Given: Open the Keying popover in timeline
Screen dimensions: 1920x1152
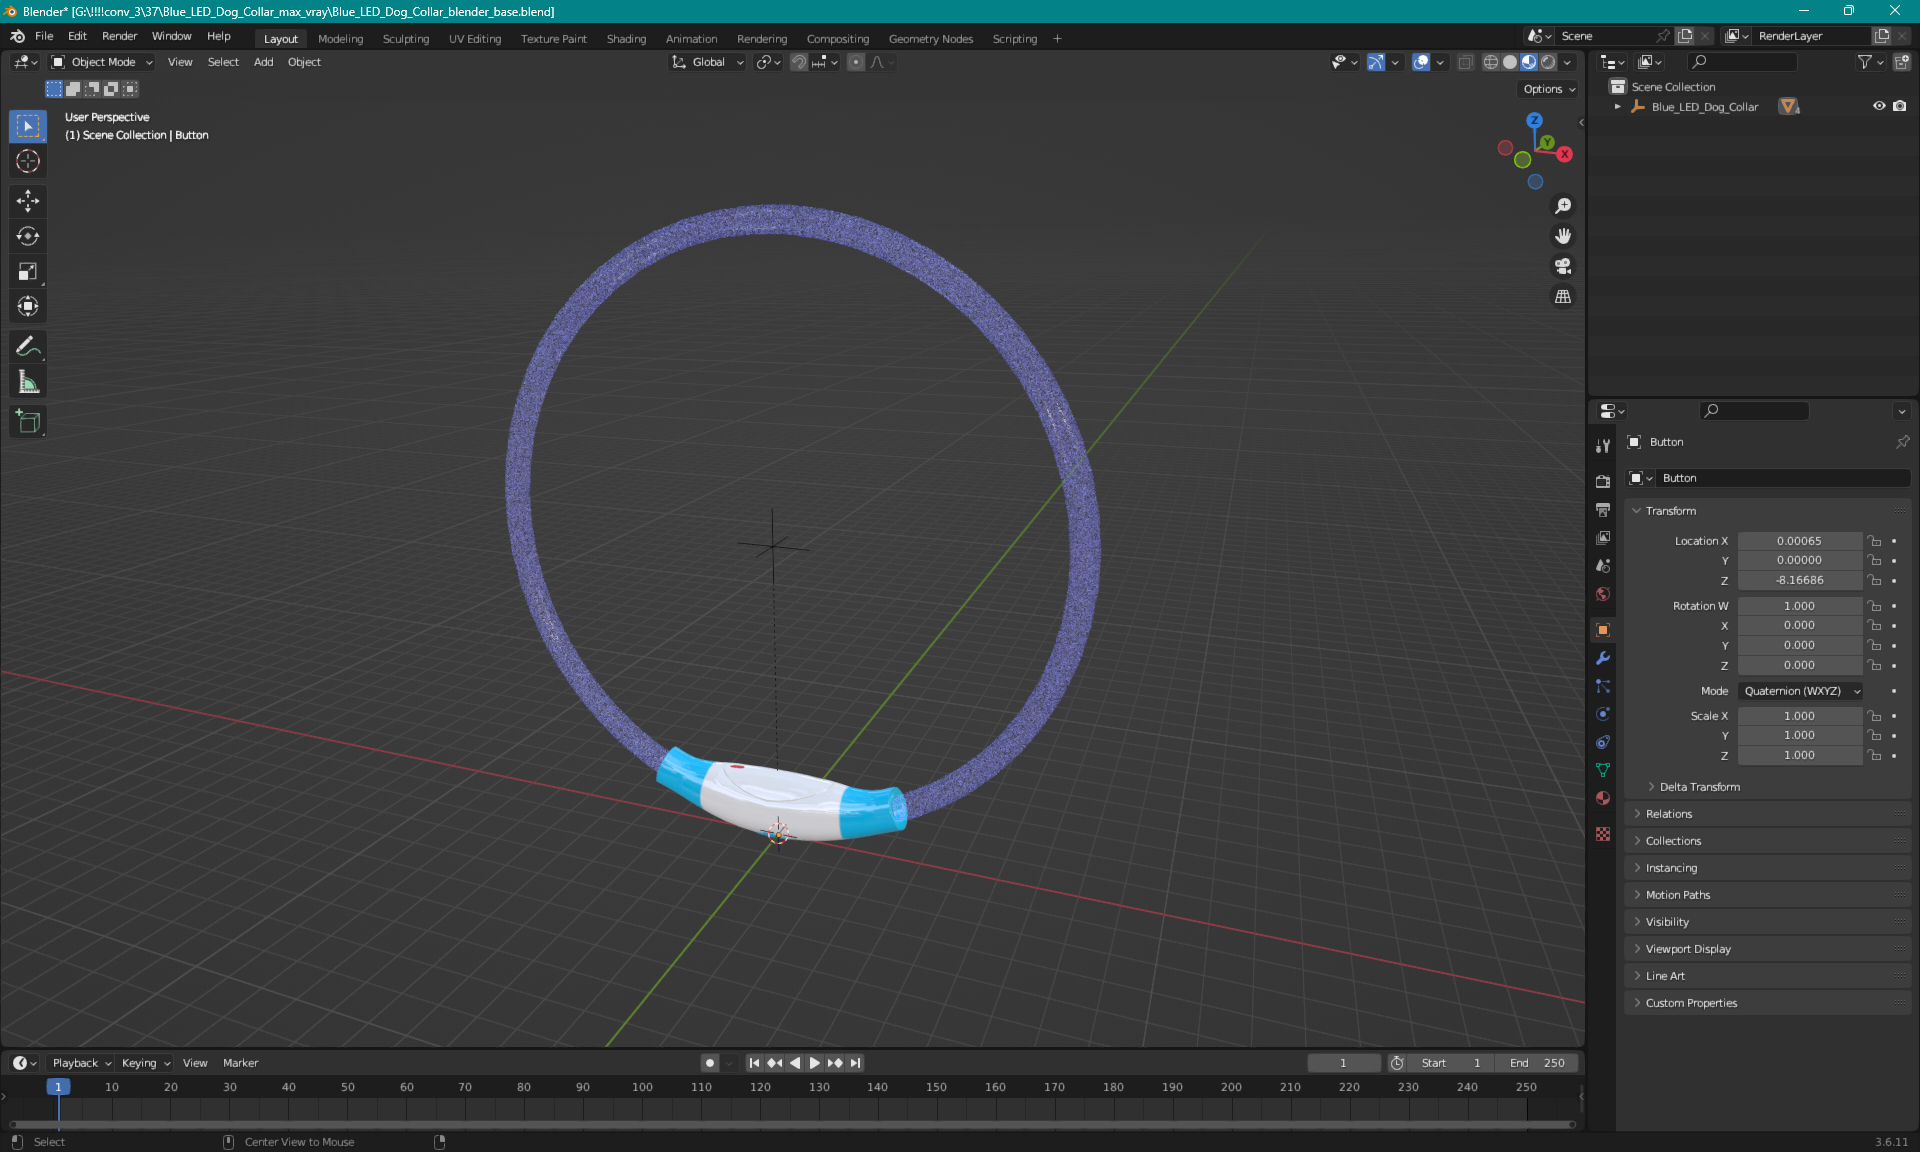Looking at the screenshot, I should 146,1063.
